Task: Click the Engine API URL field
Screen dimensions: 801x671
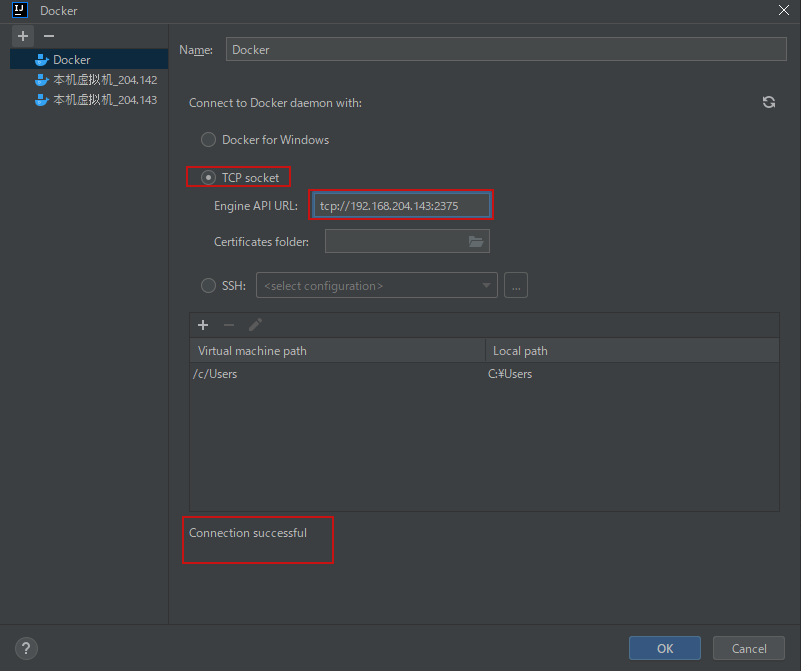Action: [x=402, y=205]
